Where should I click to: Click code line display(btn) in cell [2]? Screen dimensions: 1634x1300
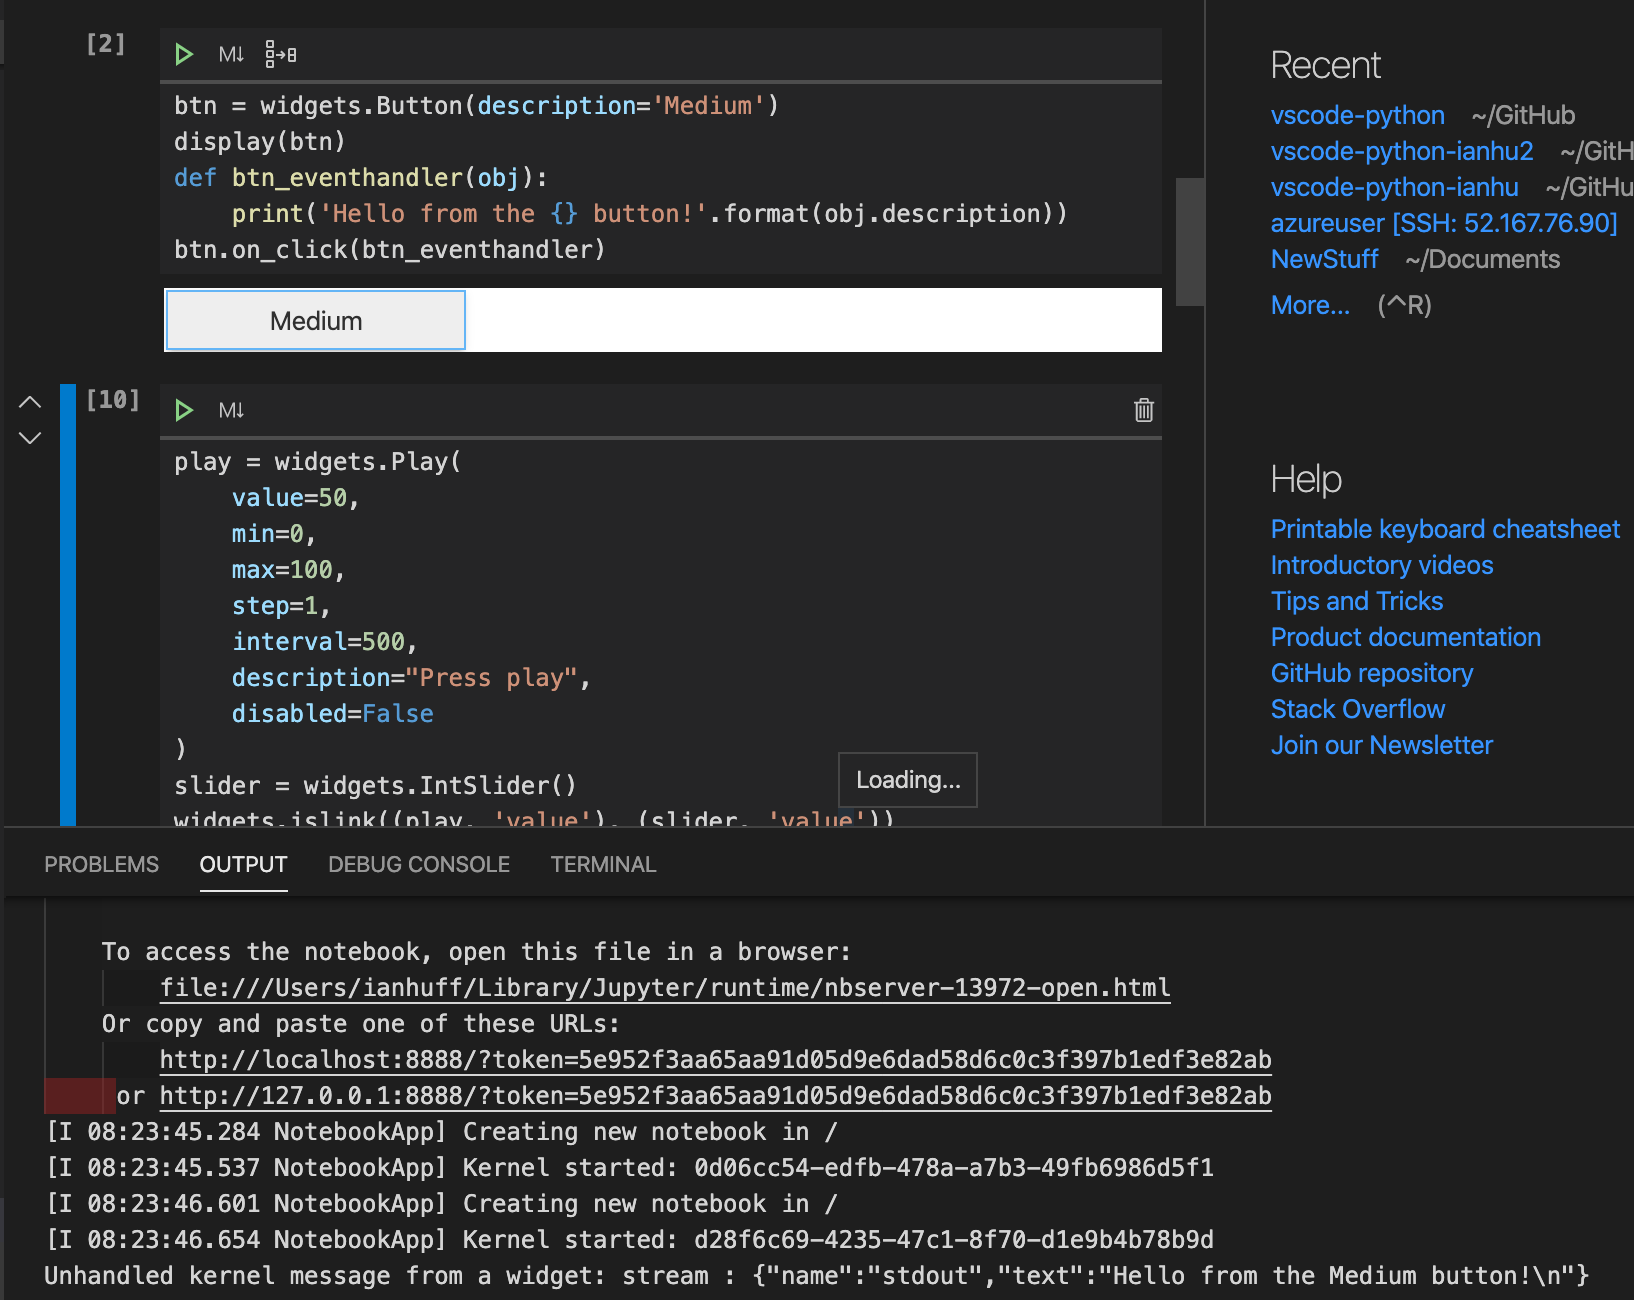point(260,142)
